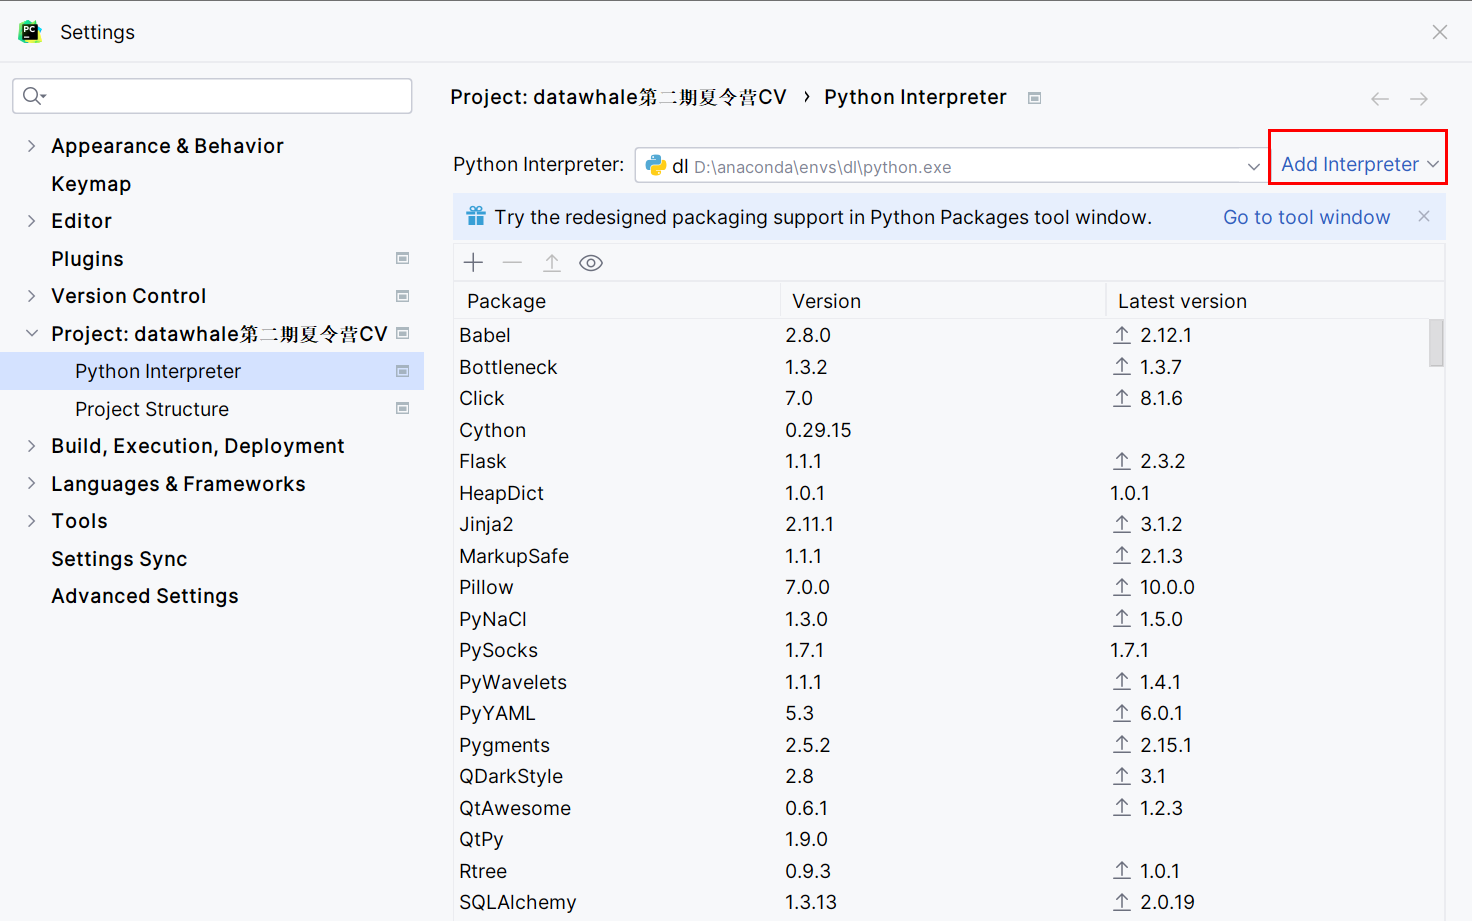Select the Rtree package row
Screen dimensions: 1472x921
click(941, 871)
